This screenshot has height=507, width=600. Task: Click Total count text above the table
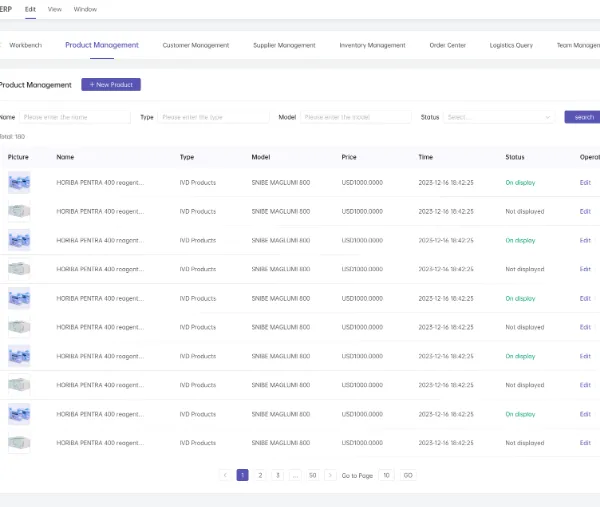[x=12, y=137]
